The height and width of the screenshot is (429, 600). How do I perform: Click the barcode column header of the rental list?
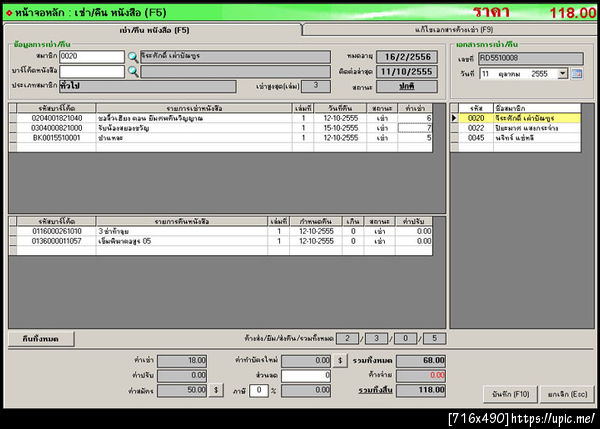point(56,108)
